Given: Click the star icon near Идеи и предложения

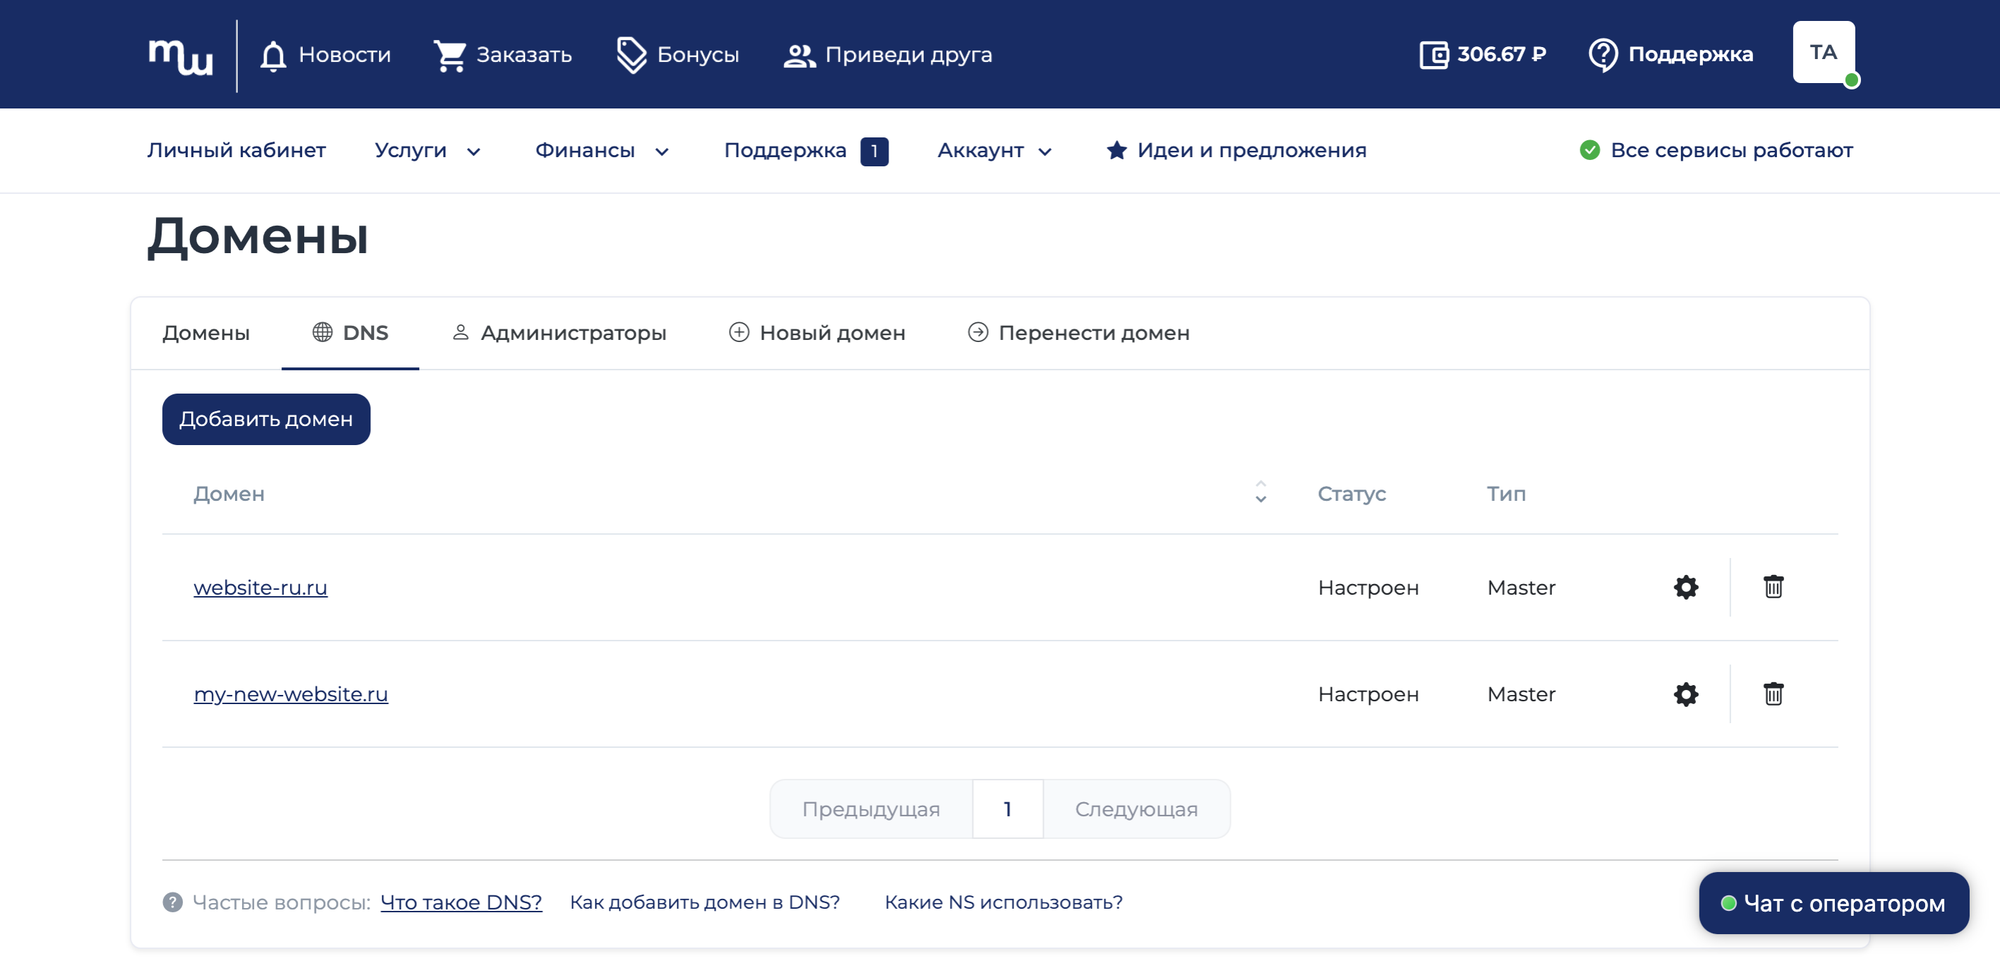Looking at the screenshot, I should (x=1117, y=151).
